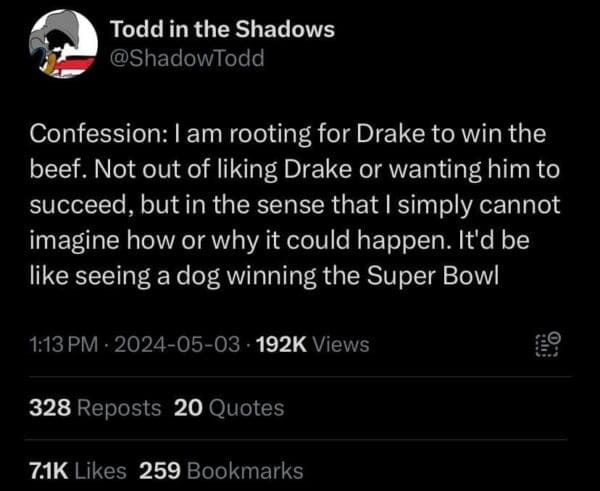Click the @ShadowTodd handle

186,58
